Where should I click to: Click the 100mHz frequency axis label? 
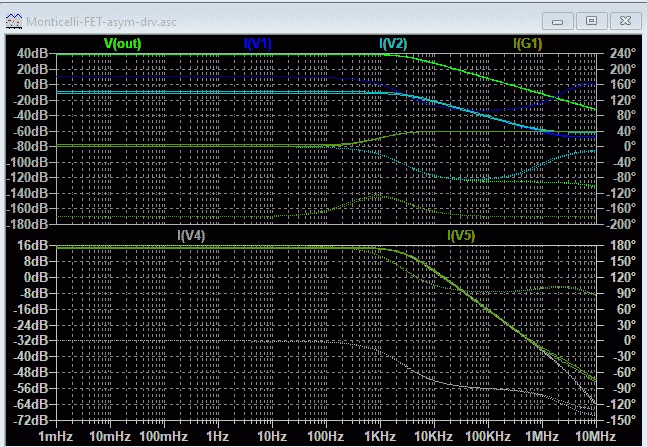(164, 436)
